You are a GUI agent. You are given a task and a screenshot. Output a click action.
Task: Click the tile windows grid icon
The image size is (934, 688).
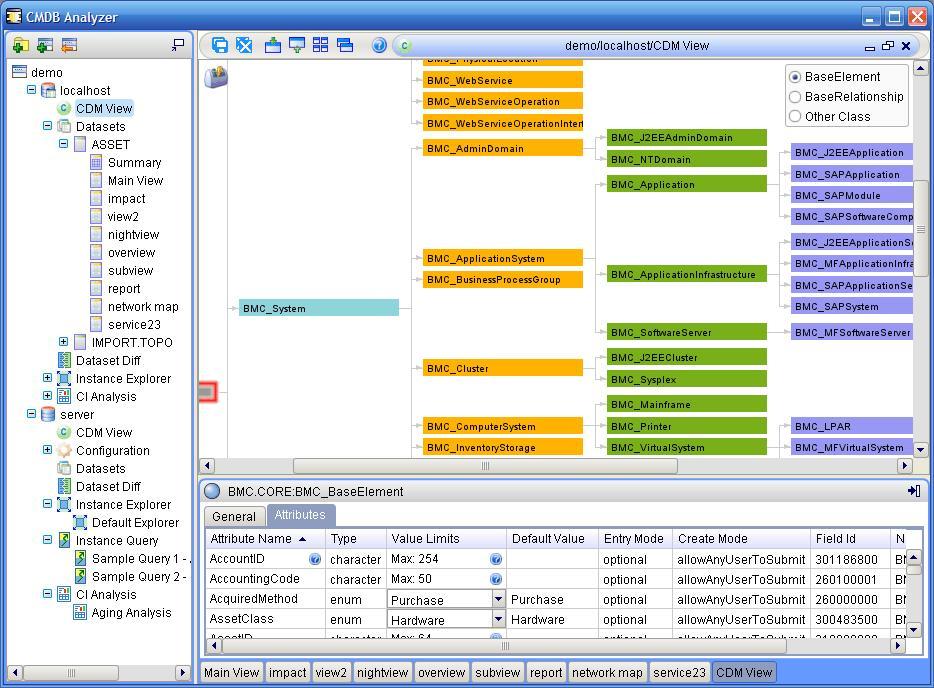point(320,45)
